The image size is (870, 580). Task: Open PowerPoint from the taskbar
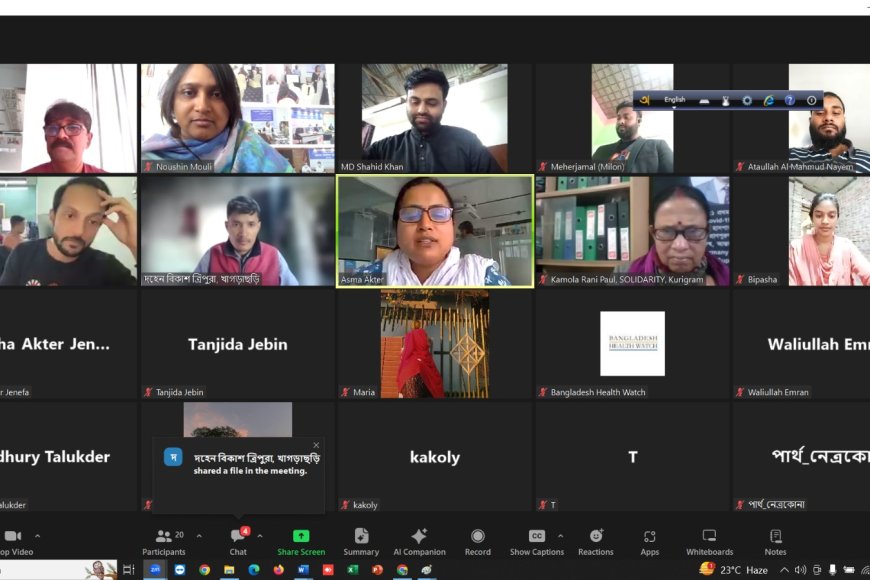pyautogui.click(x=377, y=569)
